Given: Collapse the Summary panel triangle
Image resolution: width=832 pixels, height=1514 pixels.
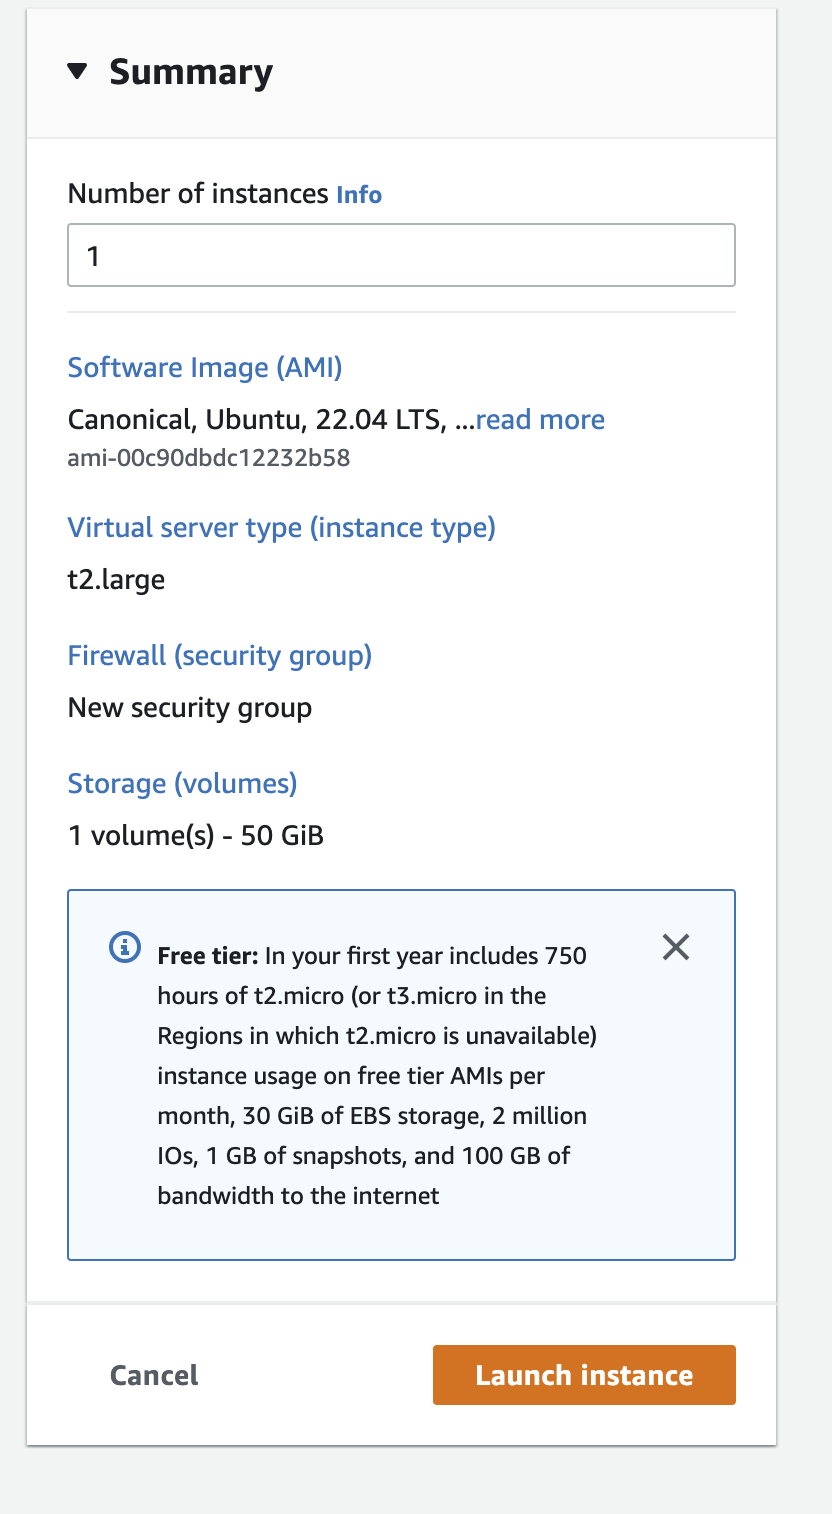Looking at the screenshot, I should [77, 72].
